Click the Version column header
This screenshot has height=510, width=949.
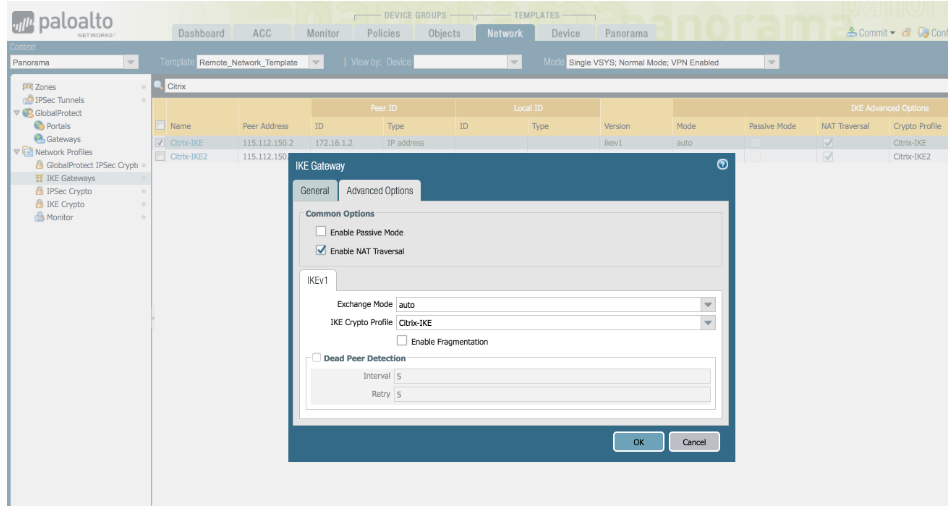[x=617, y=126]
